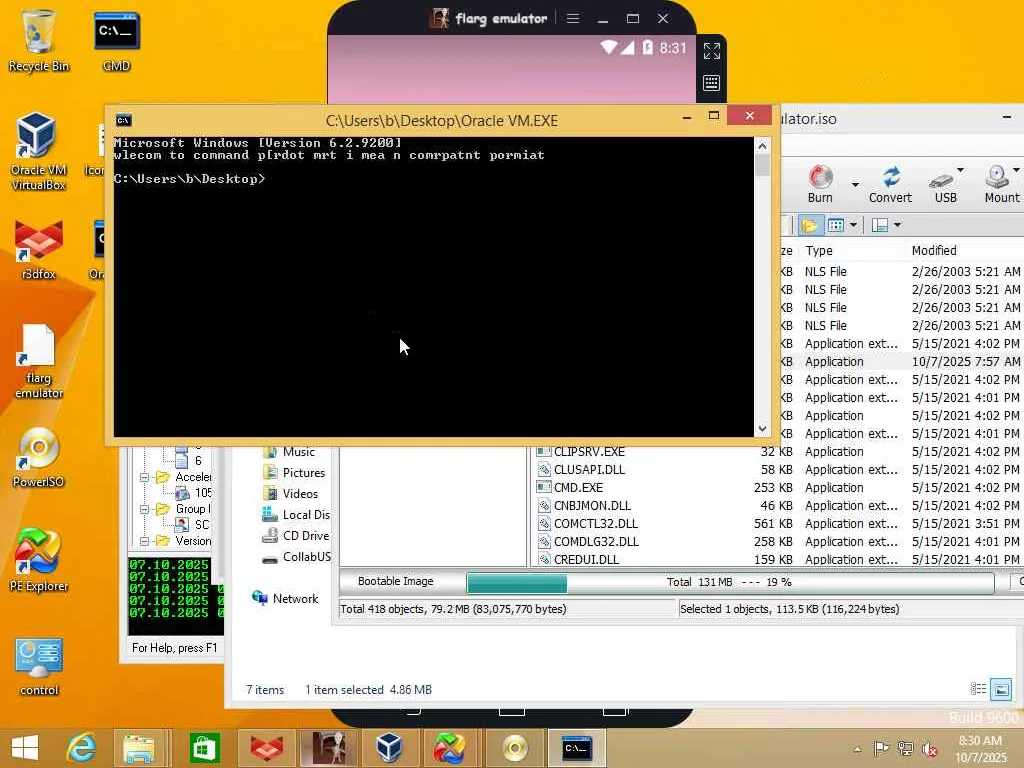The width and height of the screenshot is (1024, 768).
Task: Switch Explorer to details view icon
Action: pos(978,689)
